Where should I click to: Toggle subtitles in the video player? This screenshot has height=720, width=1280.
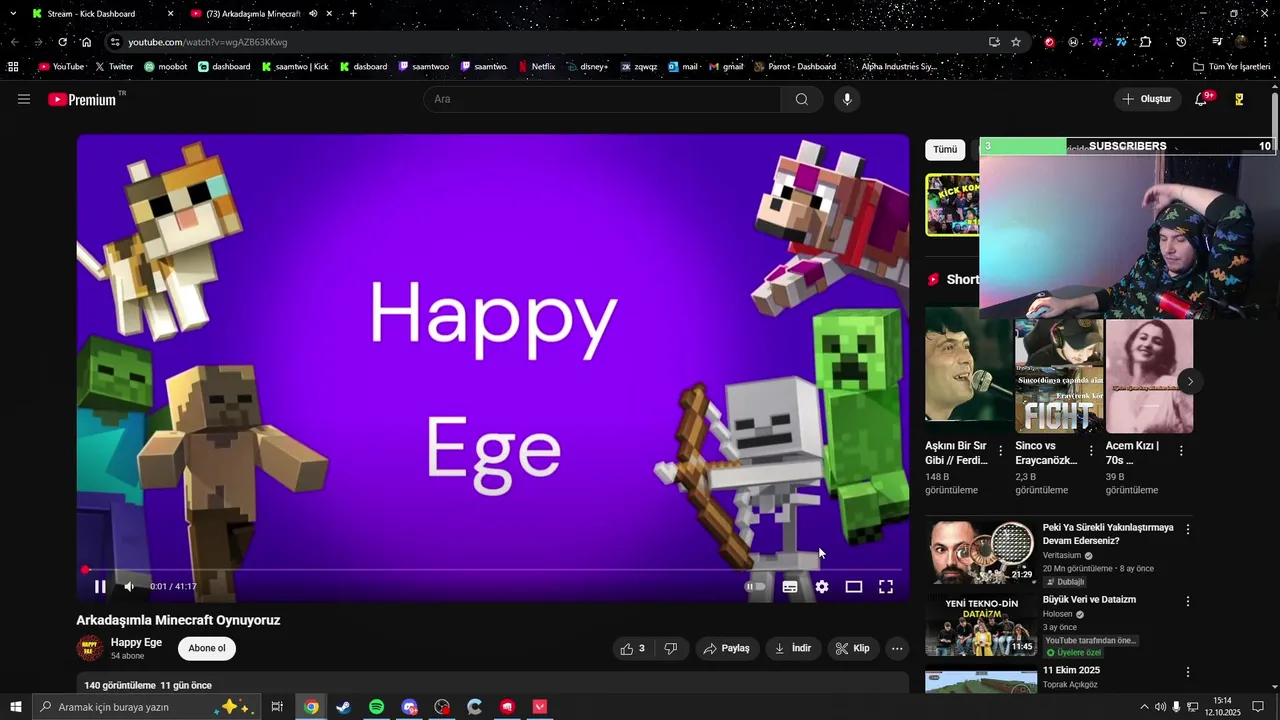[x=790, y=587]
